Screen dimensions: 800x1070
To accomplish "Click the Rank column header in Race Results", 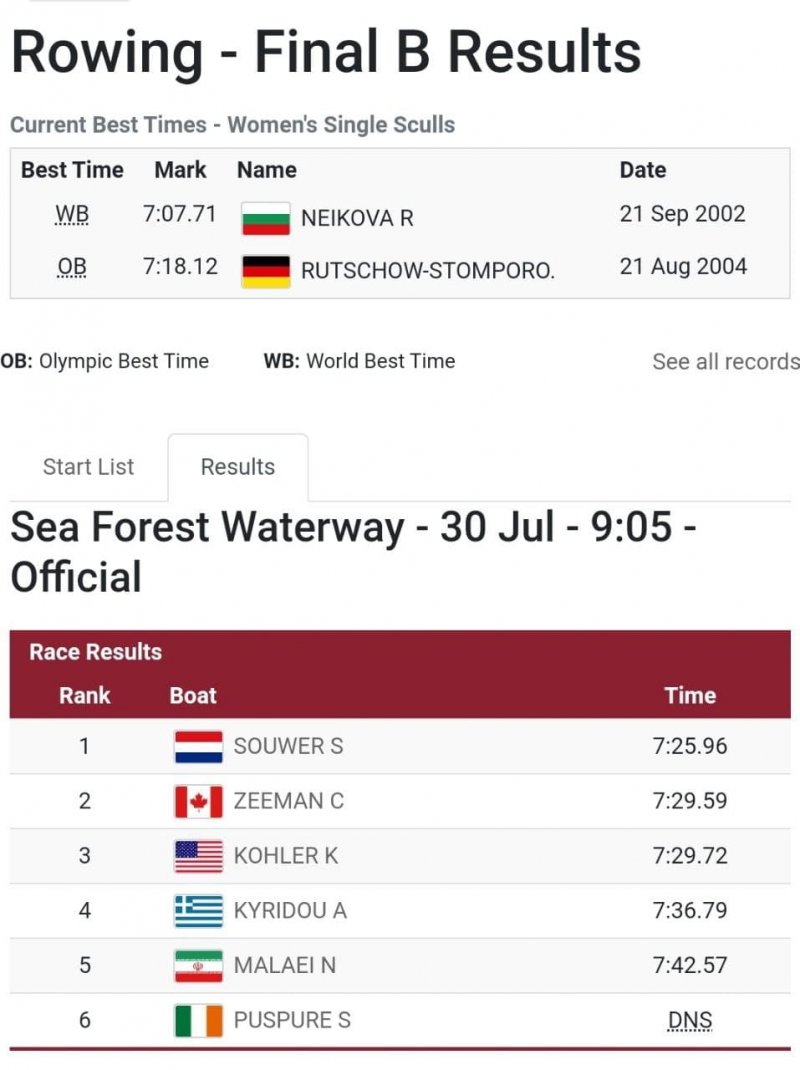I will pos(85,696).
